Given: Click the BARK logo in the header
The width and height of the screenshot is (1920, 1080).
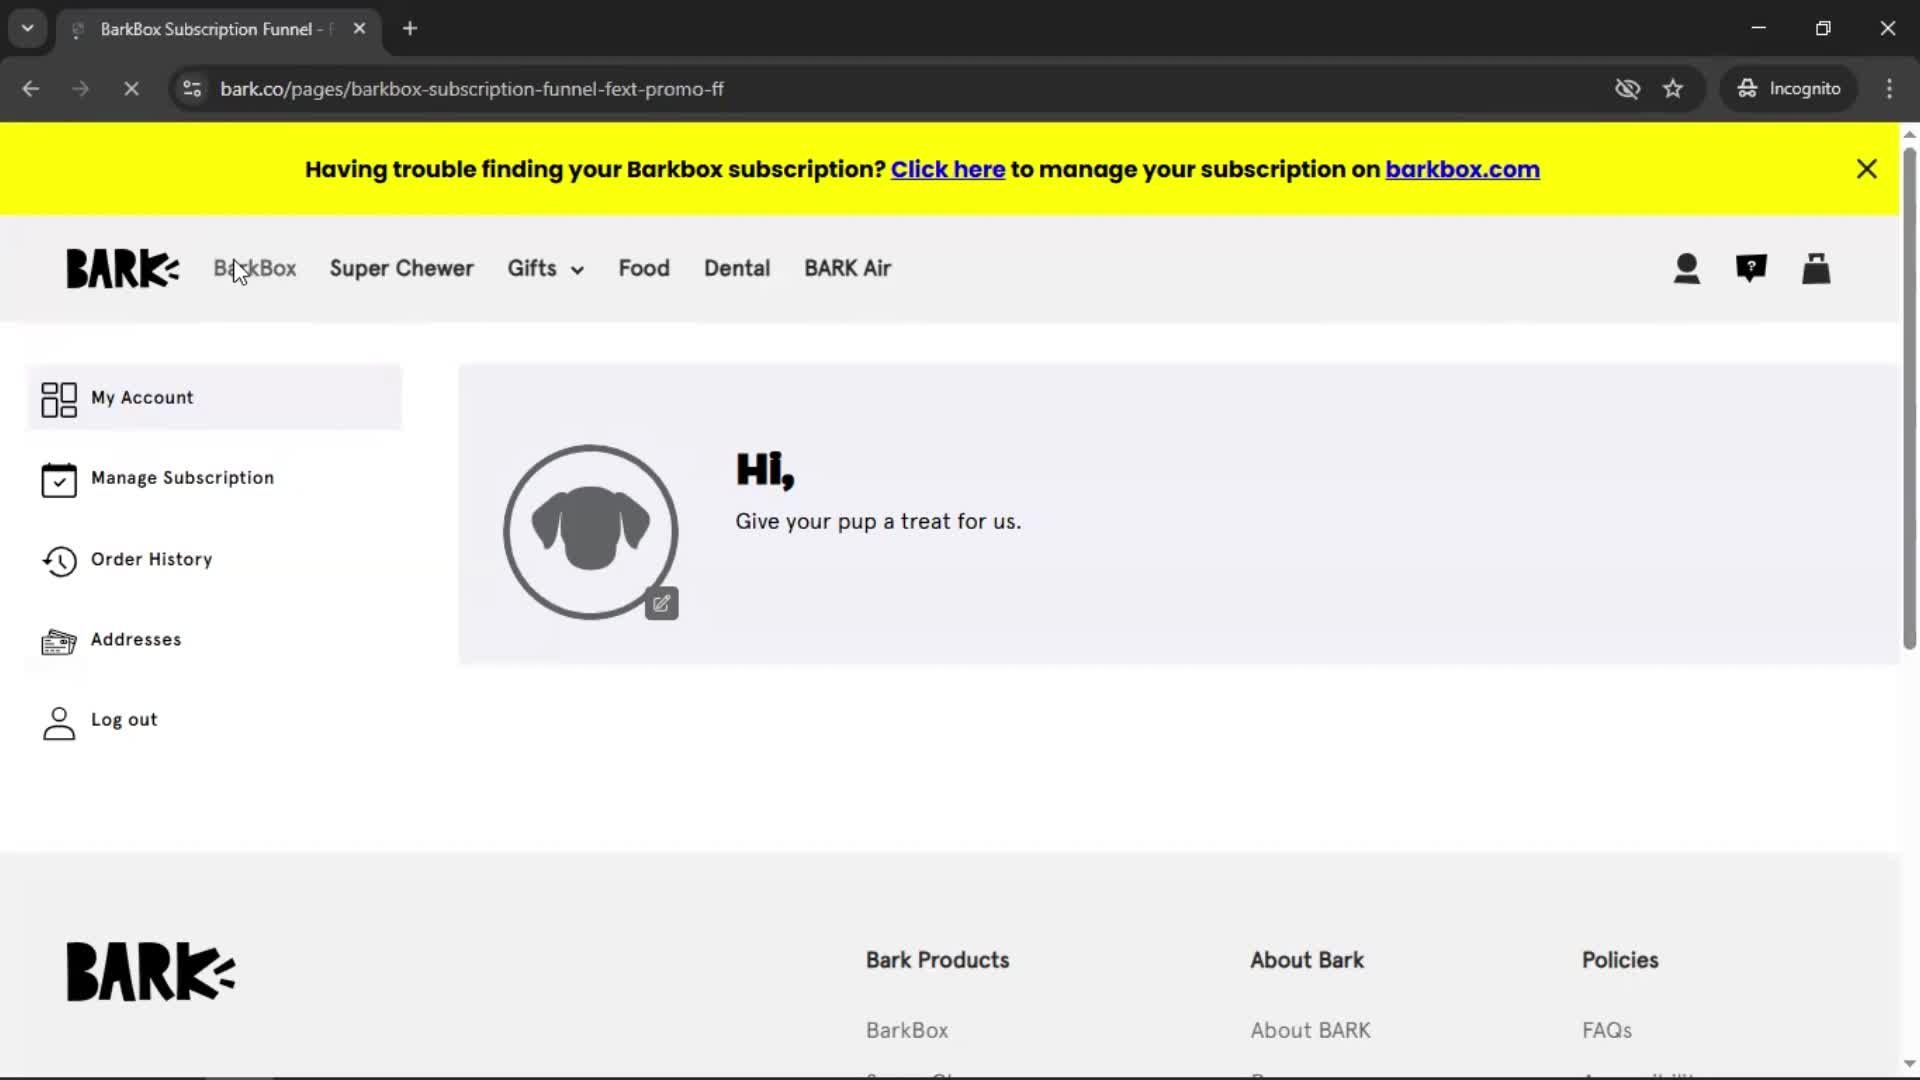Looking at the screenshot, I should (122, 268).
